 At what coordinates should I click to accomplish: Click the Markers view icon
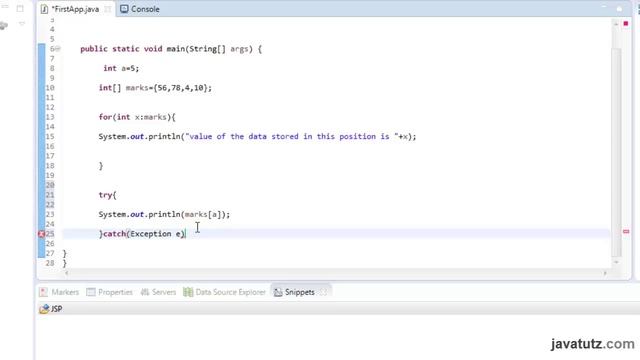click(43, 292)
